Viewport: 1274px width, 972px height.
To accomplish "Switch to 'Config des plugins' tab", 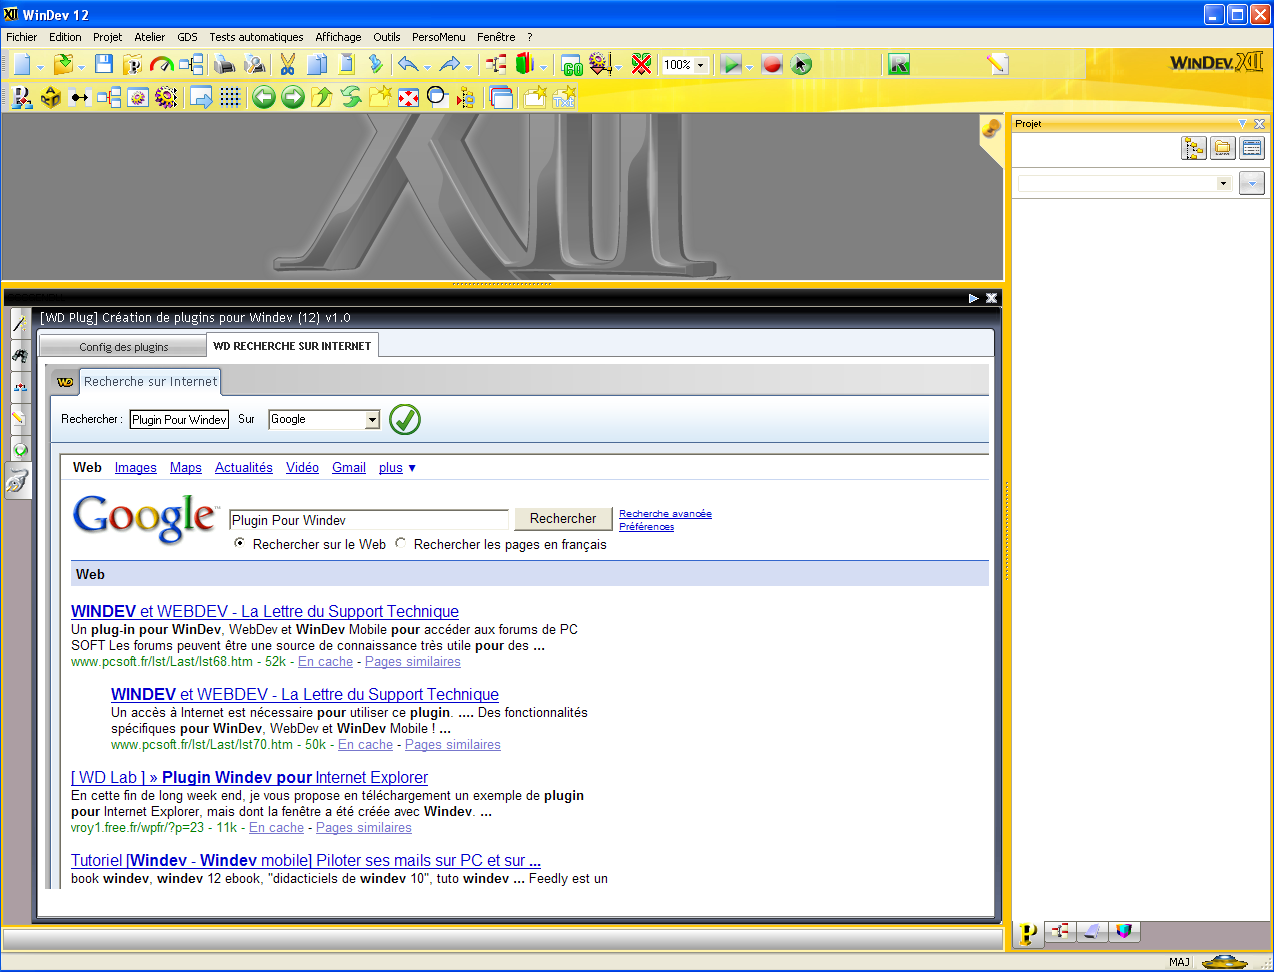I will 124,347.
